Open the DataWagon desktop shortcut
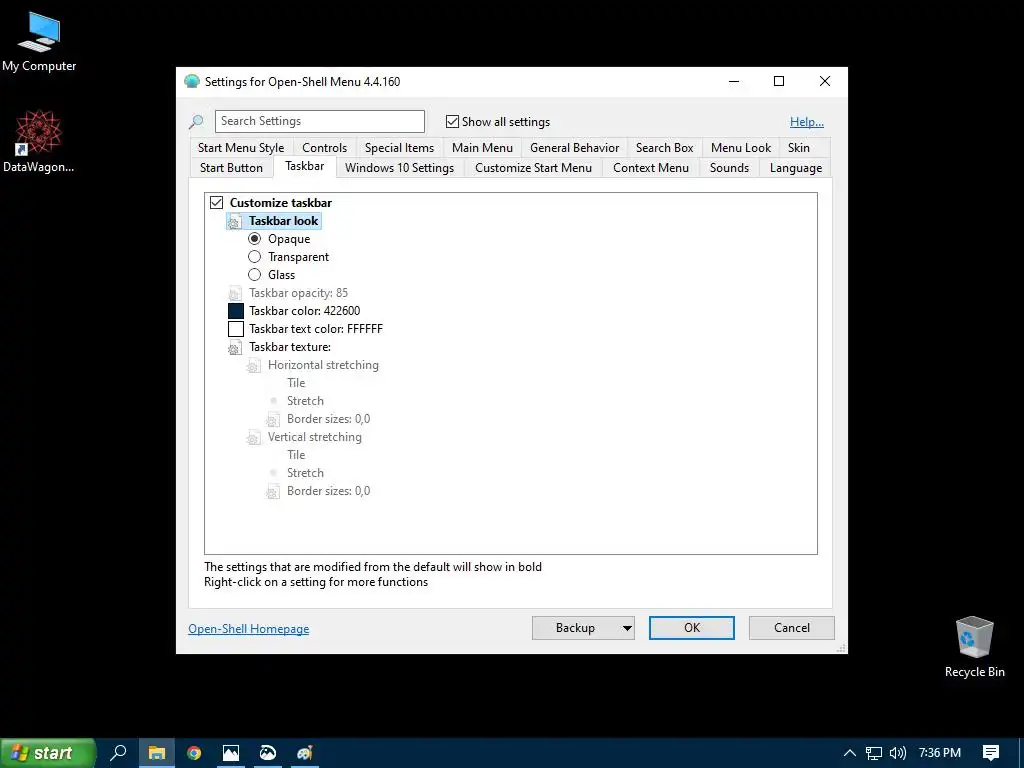Image resolution: width=1024 pixels, height=768 pixels. [x=39, y=142]
